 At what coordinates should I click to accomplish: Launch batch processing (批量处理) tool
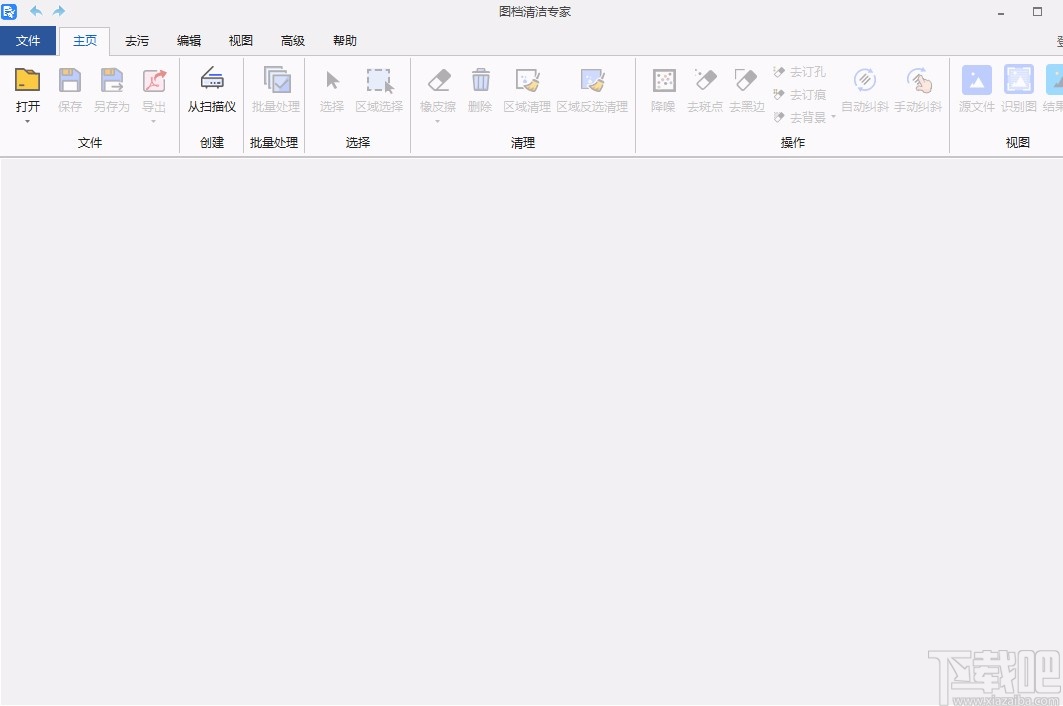(275, 90)
